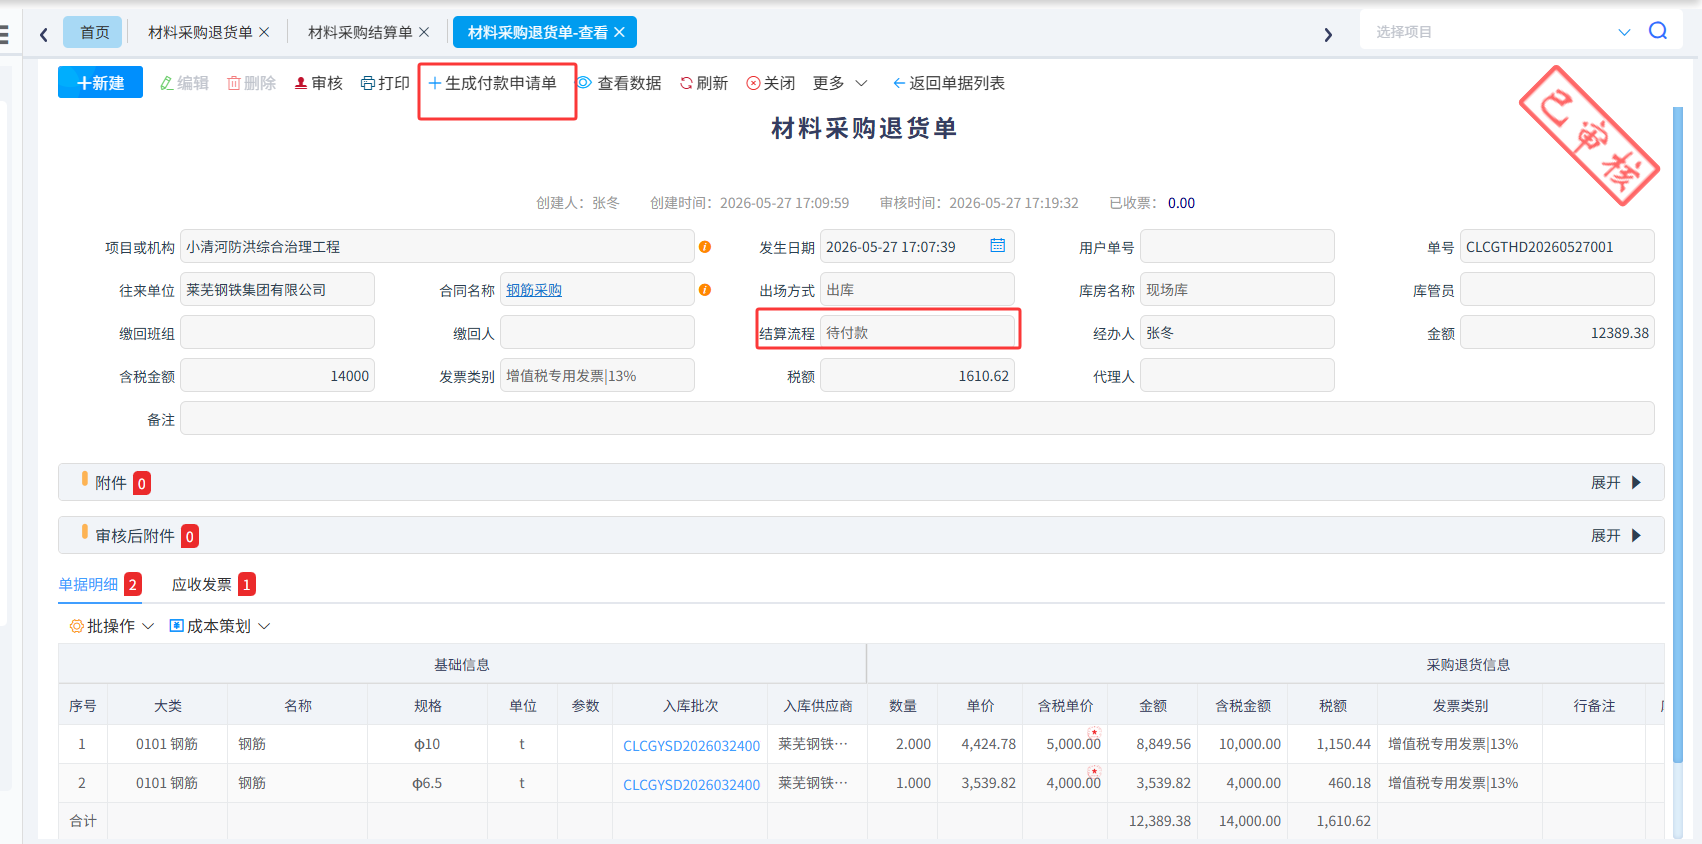Click 审核 approve toolbar button
The image size is (1702, 844).
[x=319, y=83]
